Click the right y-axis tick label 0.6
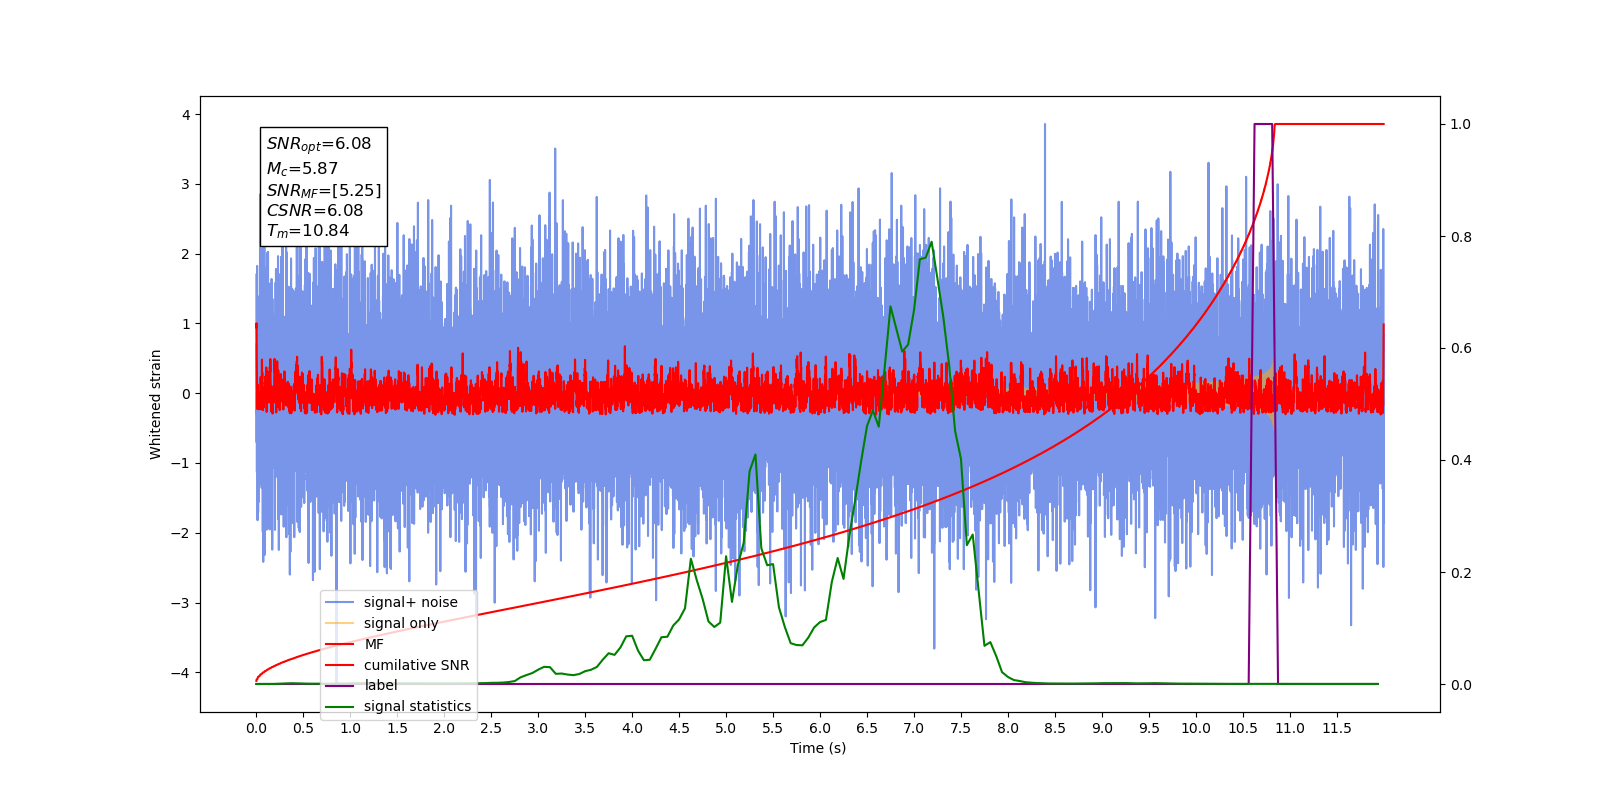This screenshot has width=1600, height=800. (1461, 348)
